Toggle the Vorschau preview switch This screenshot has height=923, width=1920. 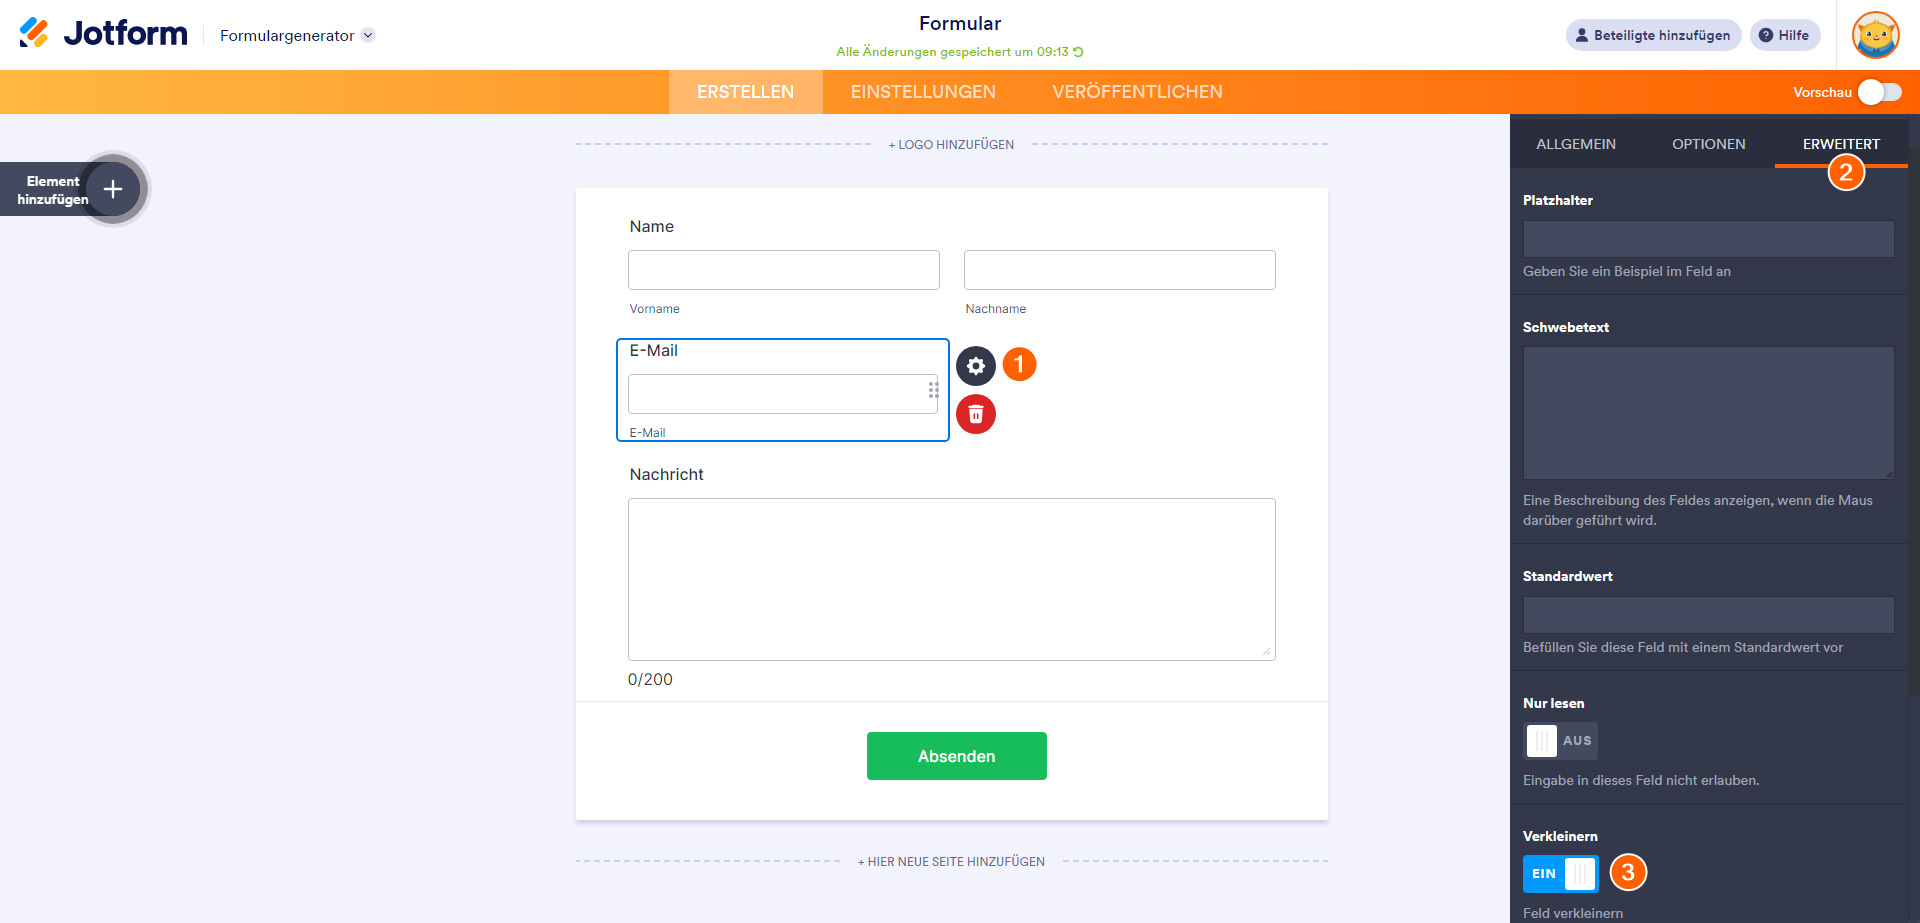click(1880, 92)
